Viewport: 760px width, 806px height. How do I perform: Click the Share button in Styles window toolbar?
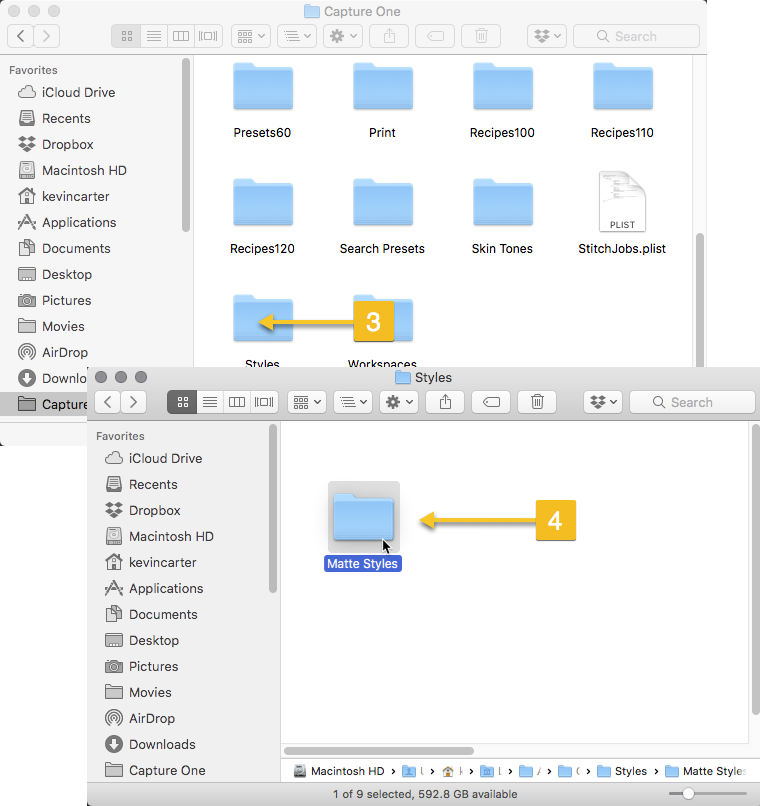443,402
